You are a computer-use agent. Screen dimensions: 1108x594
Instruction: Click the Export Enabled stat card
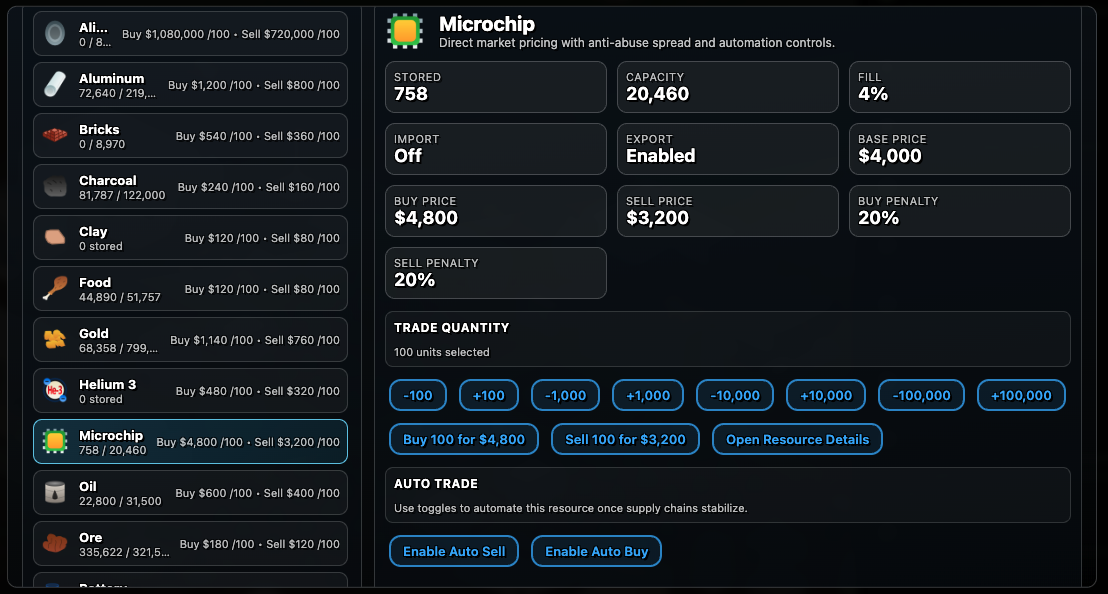pos(728,149)
